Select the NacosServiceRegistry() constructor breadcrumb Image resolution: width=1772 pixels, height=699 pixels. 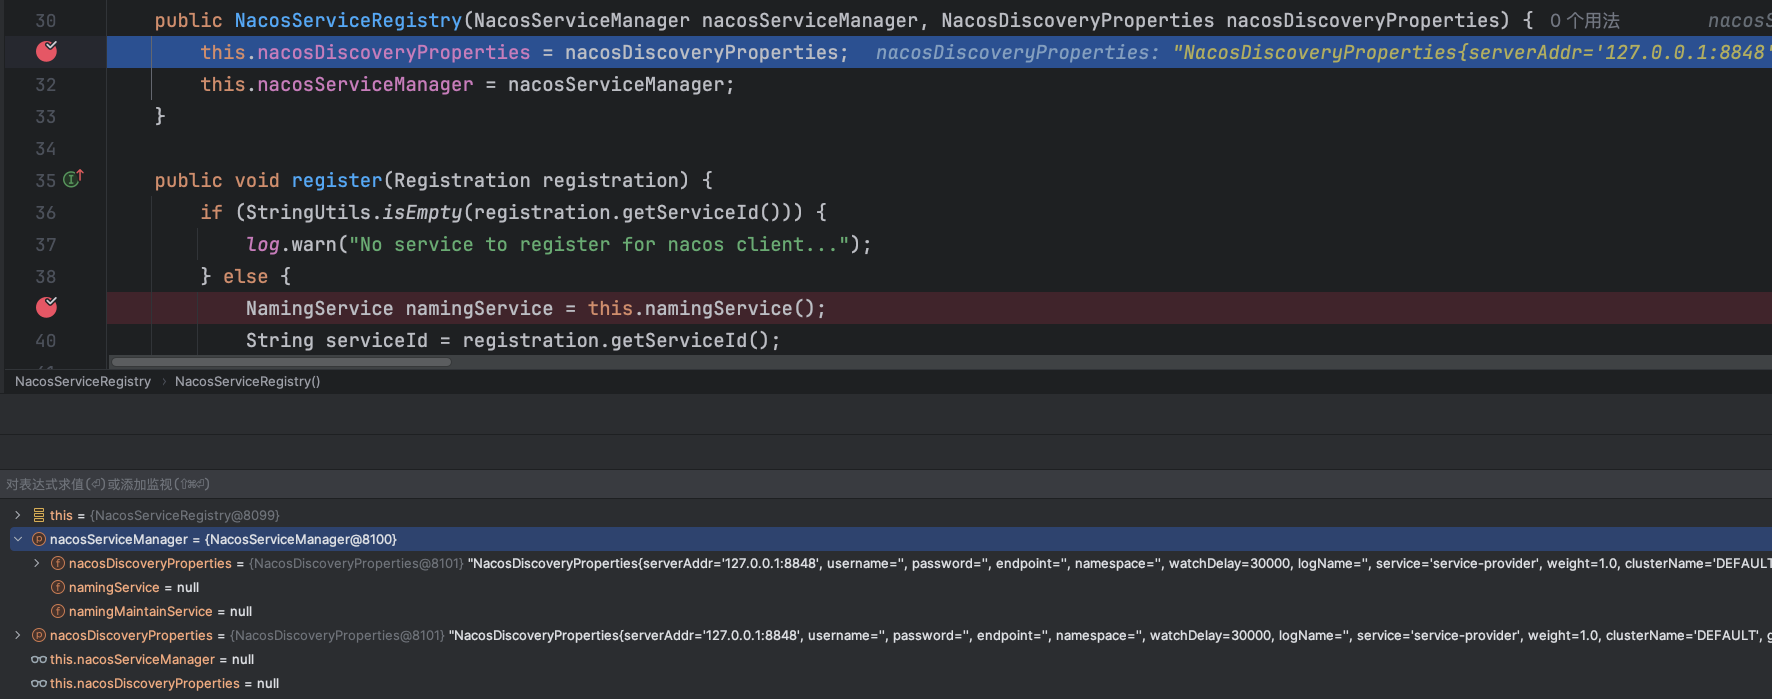[247, 381]
